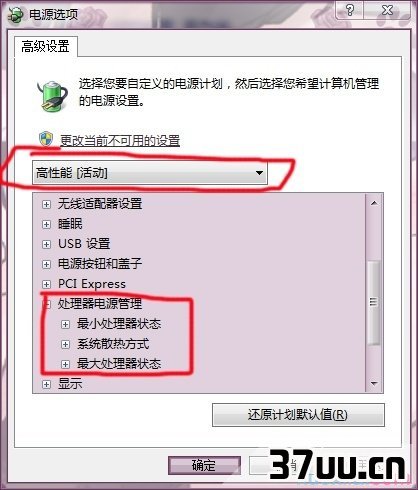This screenshot has height=490, width=418.
Task: Expand 电源按钮和盖子 node
Action: click(x=46, y=264)
